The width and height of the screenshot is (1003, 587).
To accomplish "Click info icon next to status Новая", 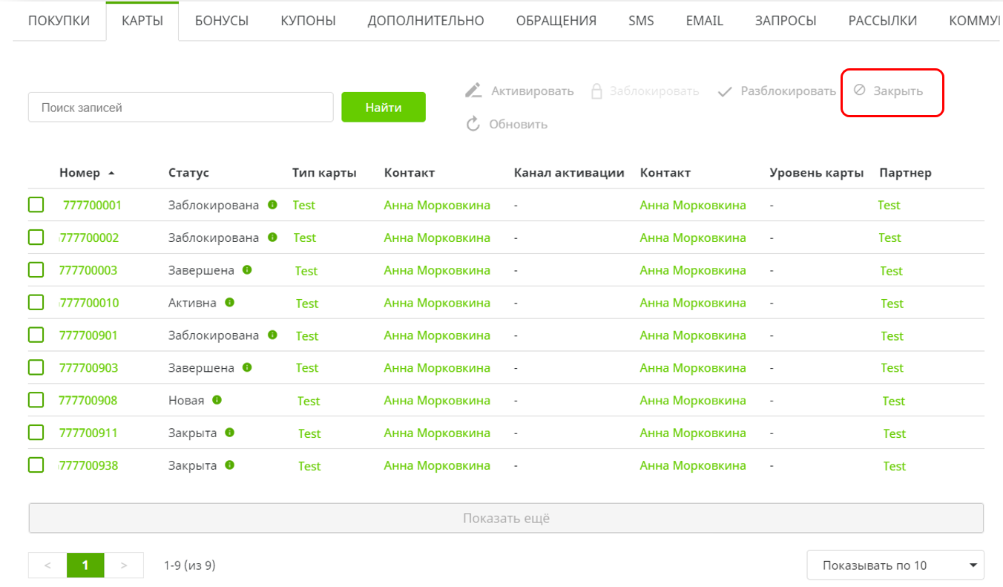I will coord(216,400).
